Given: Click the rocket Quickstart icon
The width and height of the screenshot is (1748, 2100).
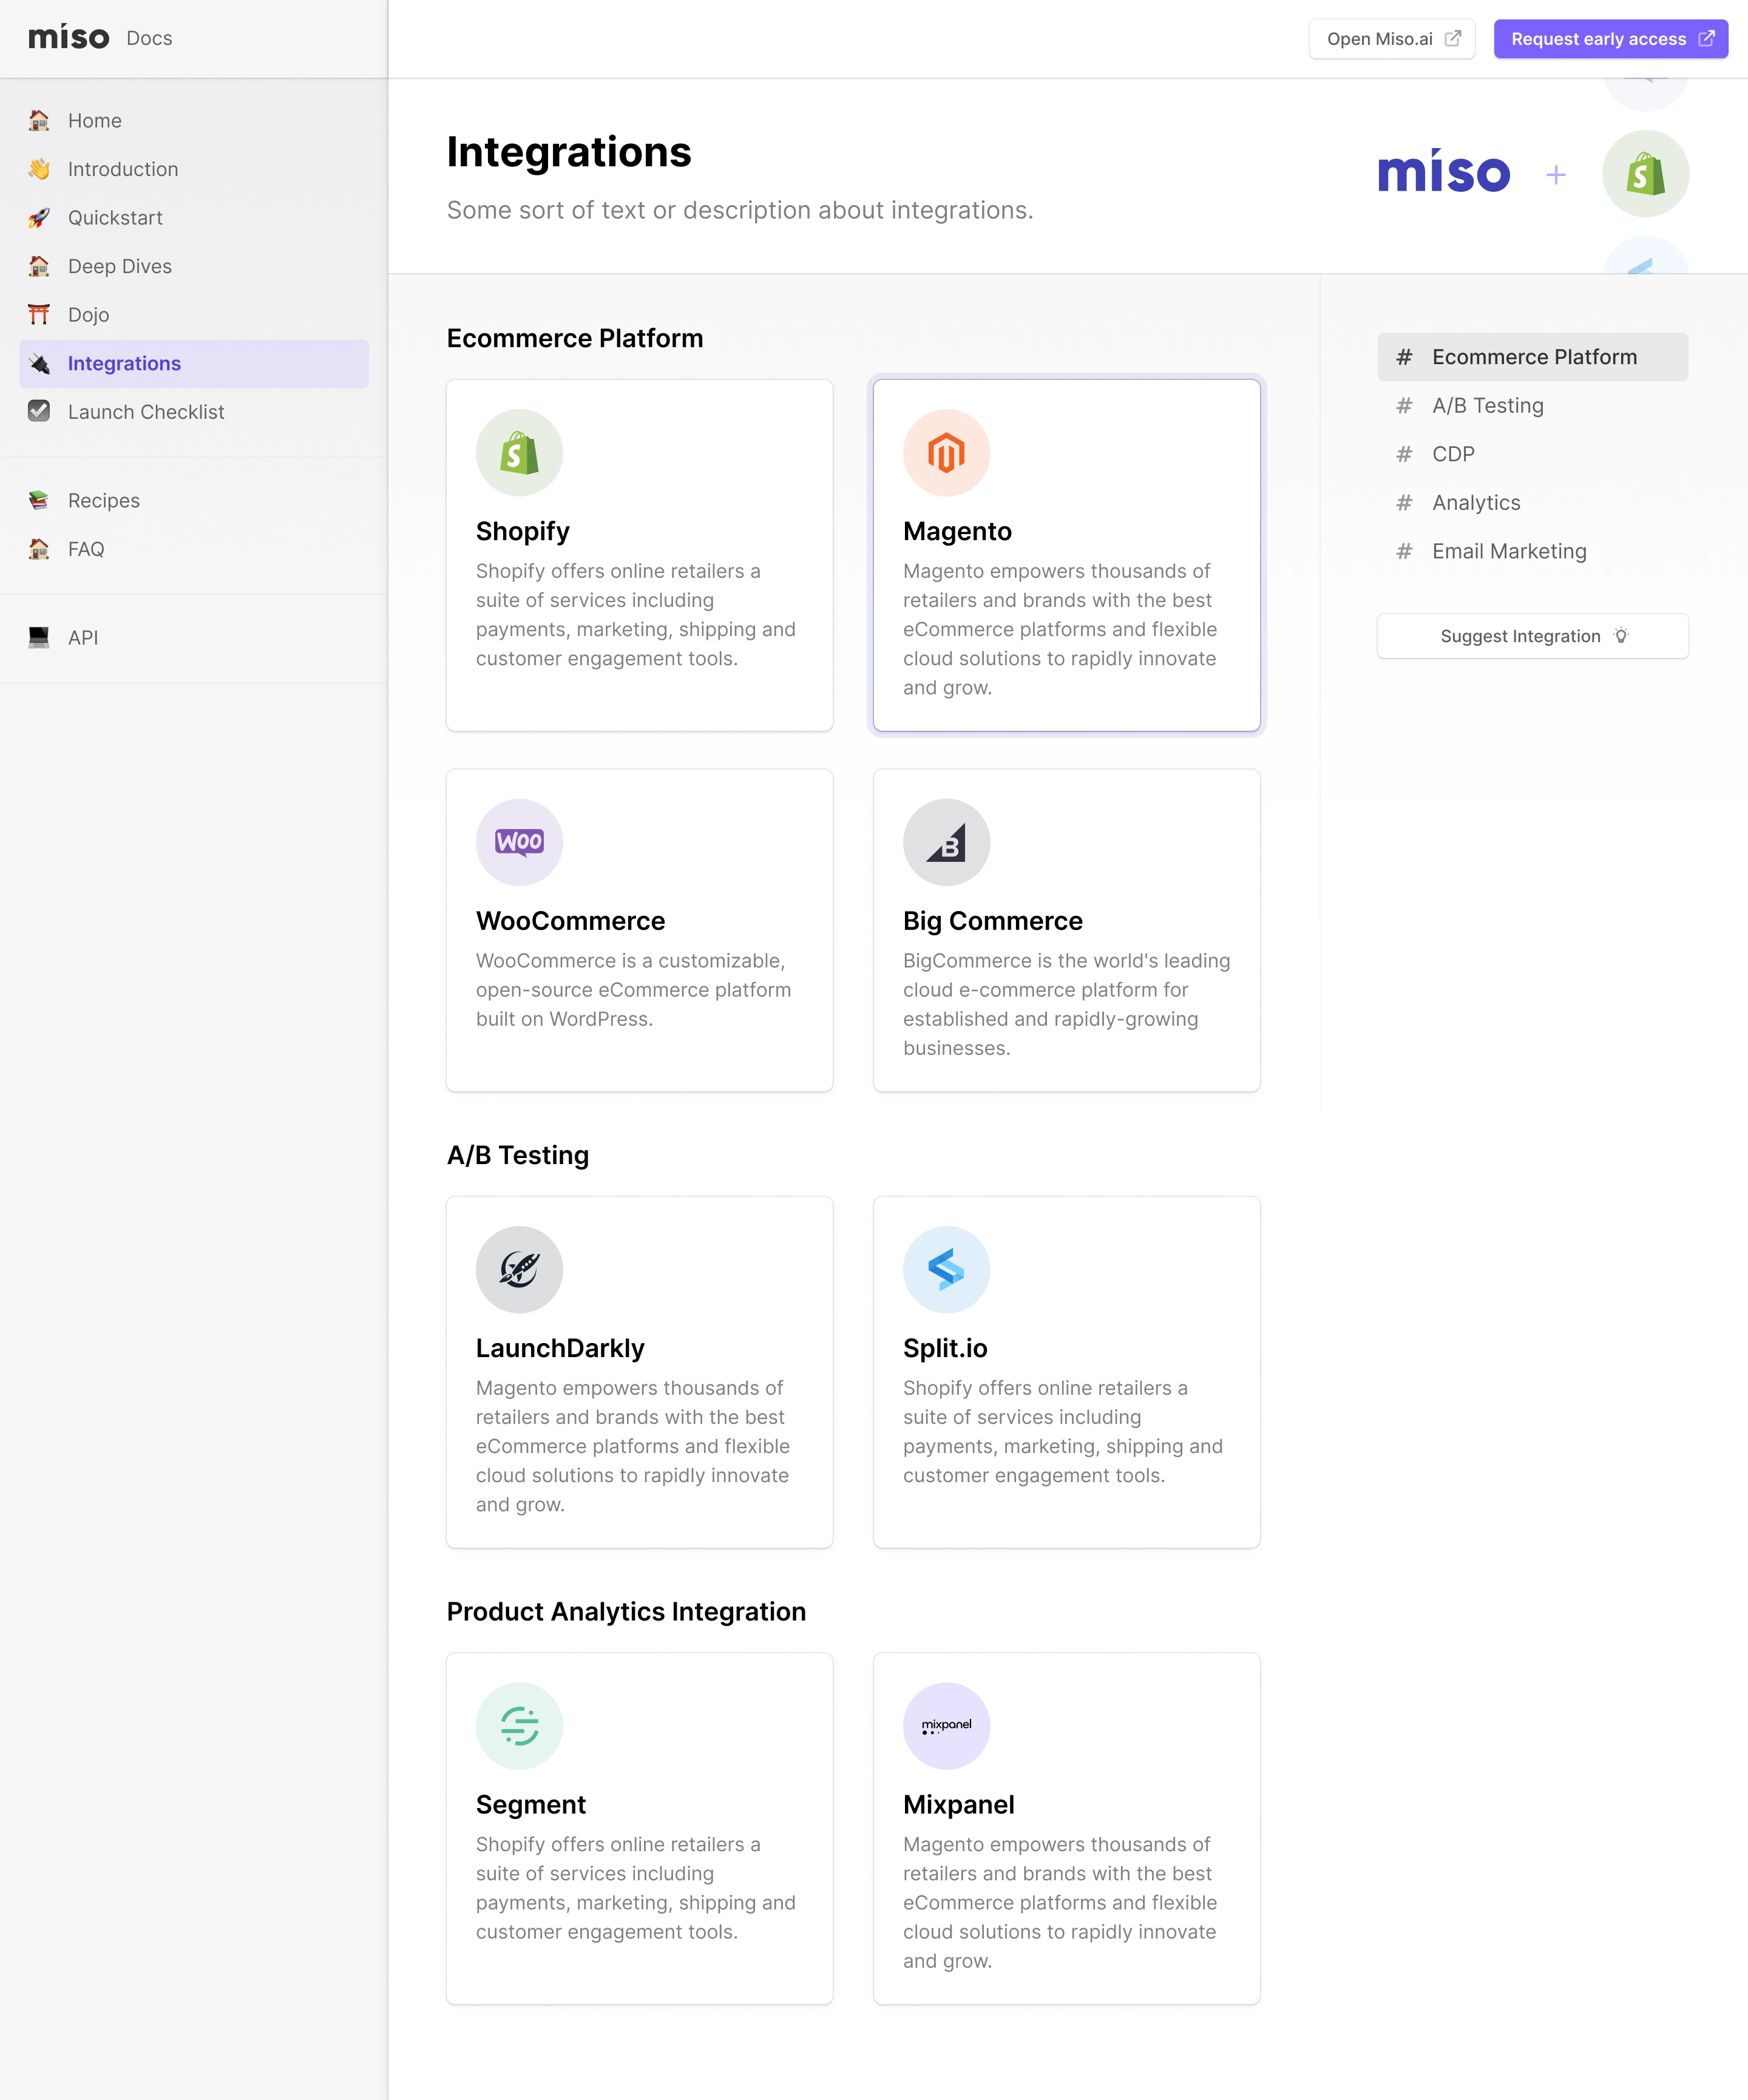Looking at the screenshot, I should (39, 217).
